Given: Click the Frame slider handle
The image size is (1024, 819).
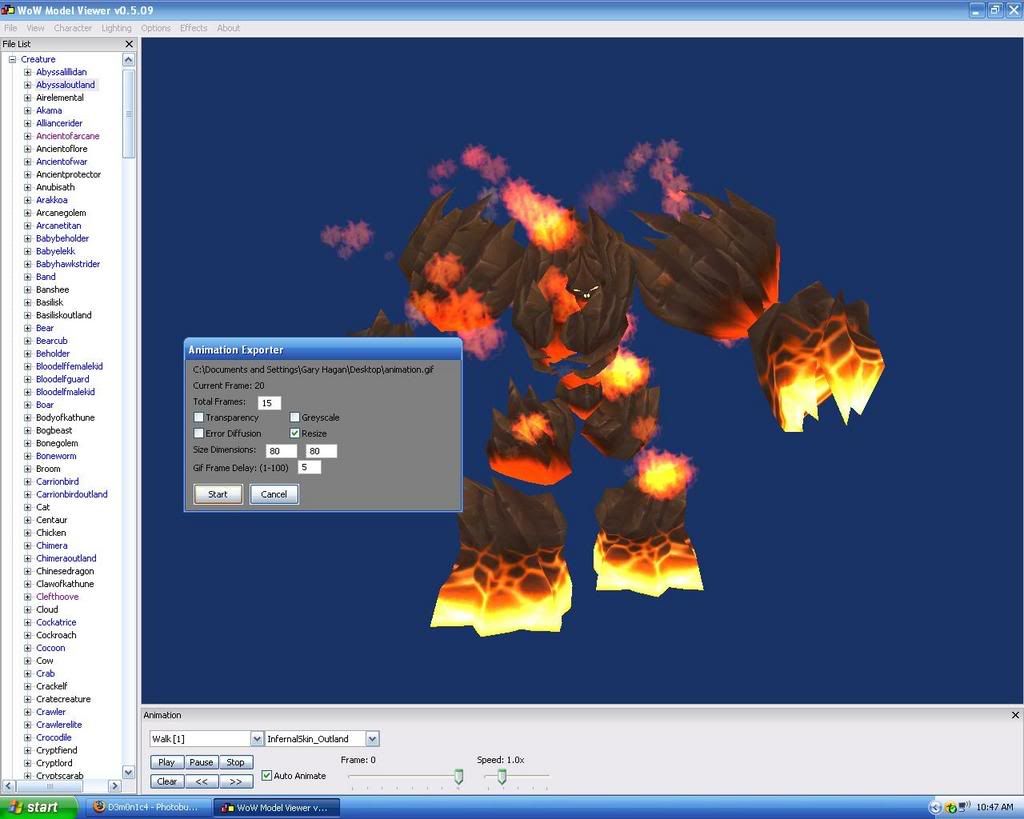Looking at the screenshot, I should click(458, 777).
